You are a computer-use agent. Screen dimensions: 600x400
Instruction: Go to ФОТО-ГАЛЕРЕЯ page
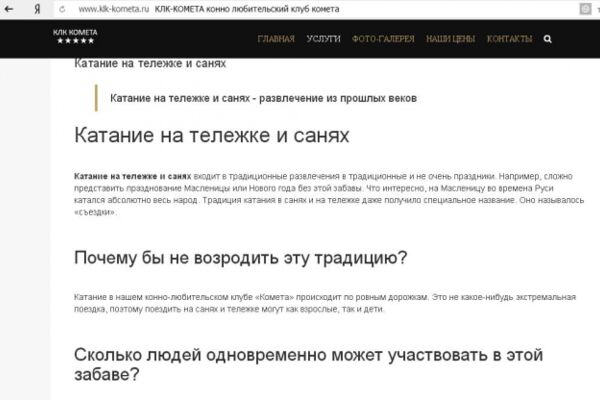click(x=383, y=39)
